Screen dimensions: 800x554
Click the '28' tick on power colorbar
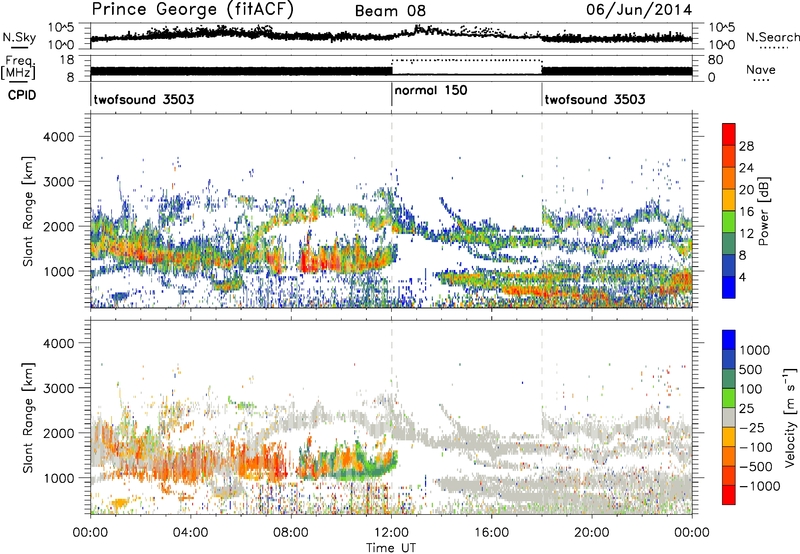tap(746, 146)
